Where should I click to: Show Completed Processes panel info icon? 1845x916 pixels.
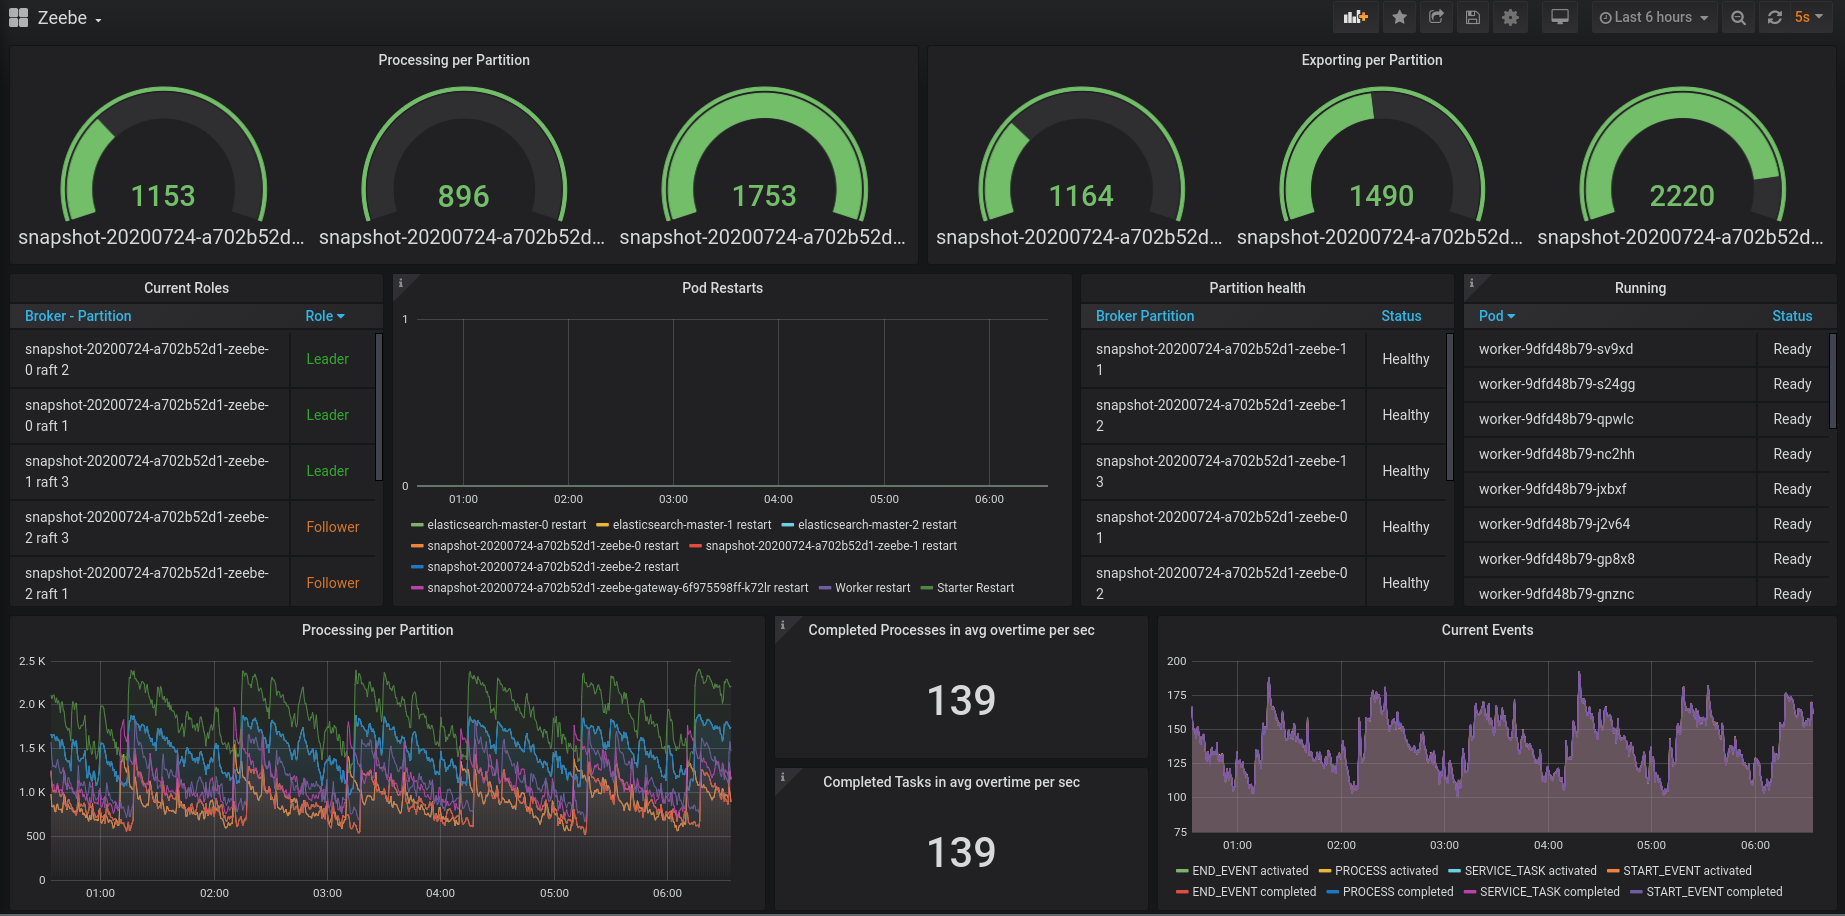pyautogui.click(x=783, y=625)
